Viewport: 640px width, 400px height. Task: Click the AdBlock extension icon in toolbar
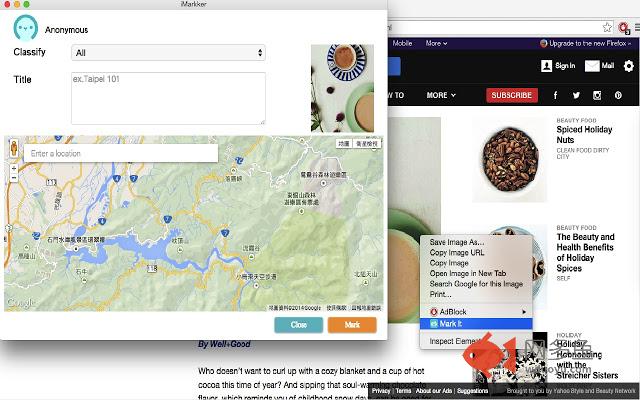click(624, 28)
